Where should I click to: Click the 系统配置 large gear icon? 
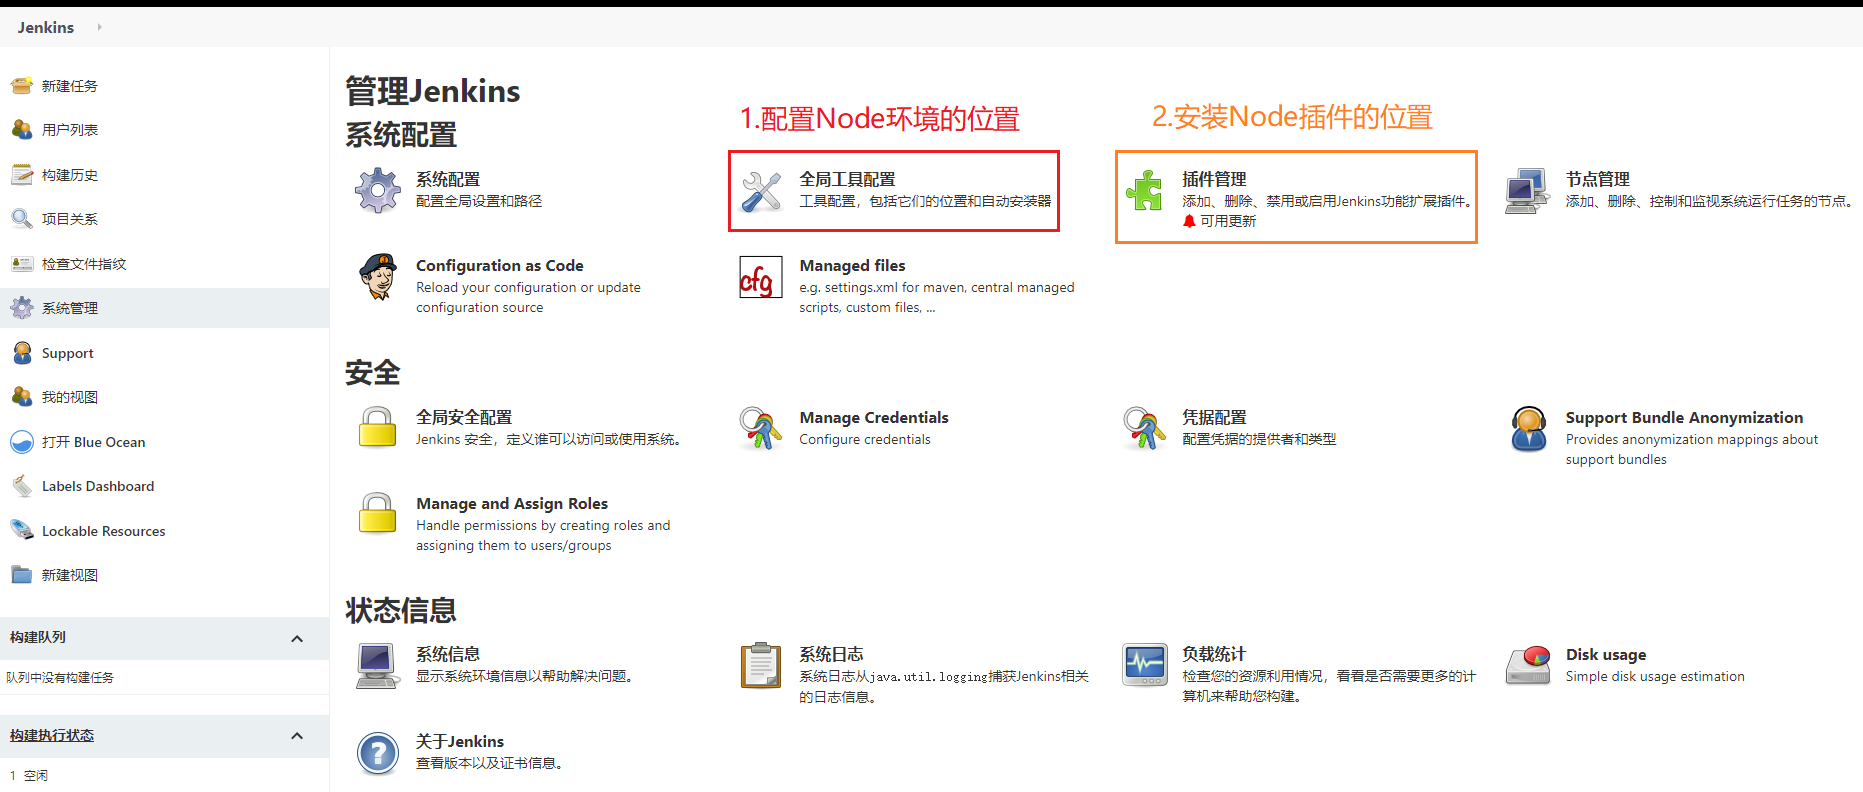click(x=378, y=190)
